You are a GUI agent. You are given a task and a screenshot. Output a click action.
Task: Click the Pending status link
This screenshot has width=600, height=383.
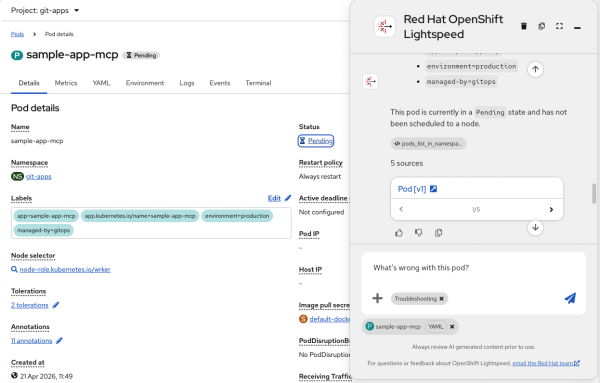pyautogui.click(x=316, y=141)
